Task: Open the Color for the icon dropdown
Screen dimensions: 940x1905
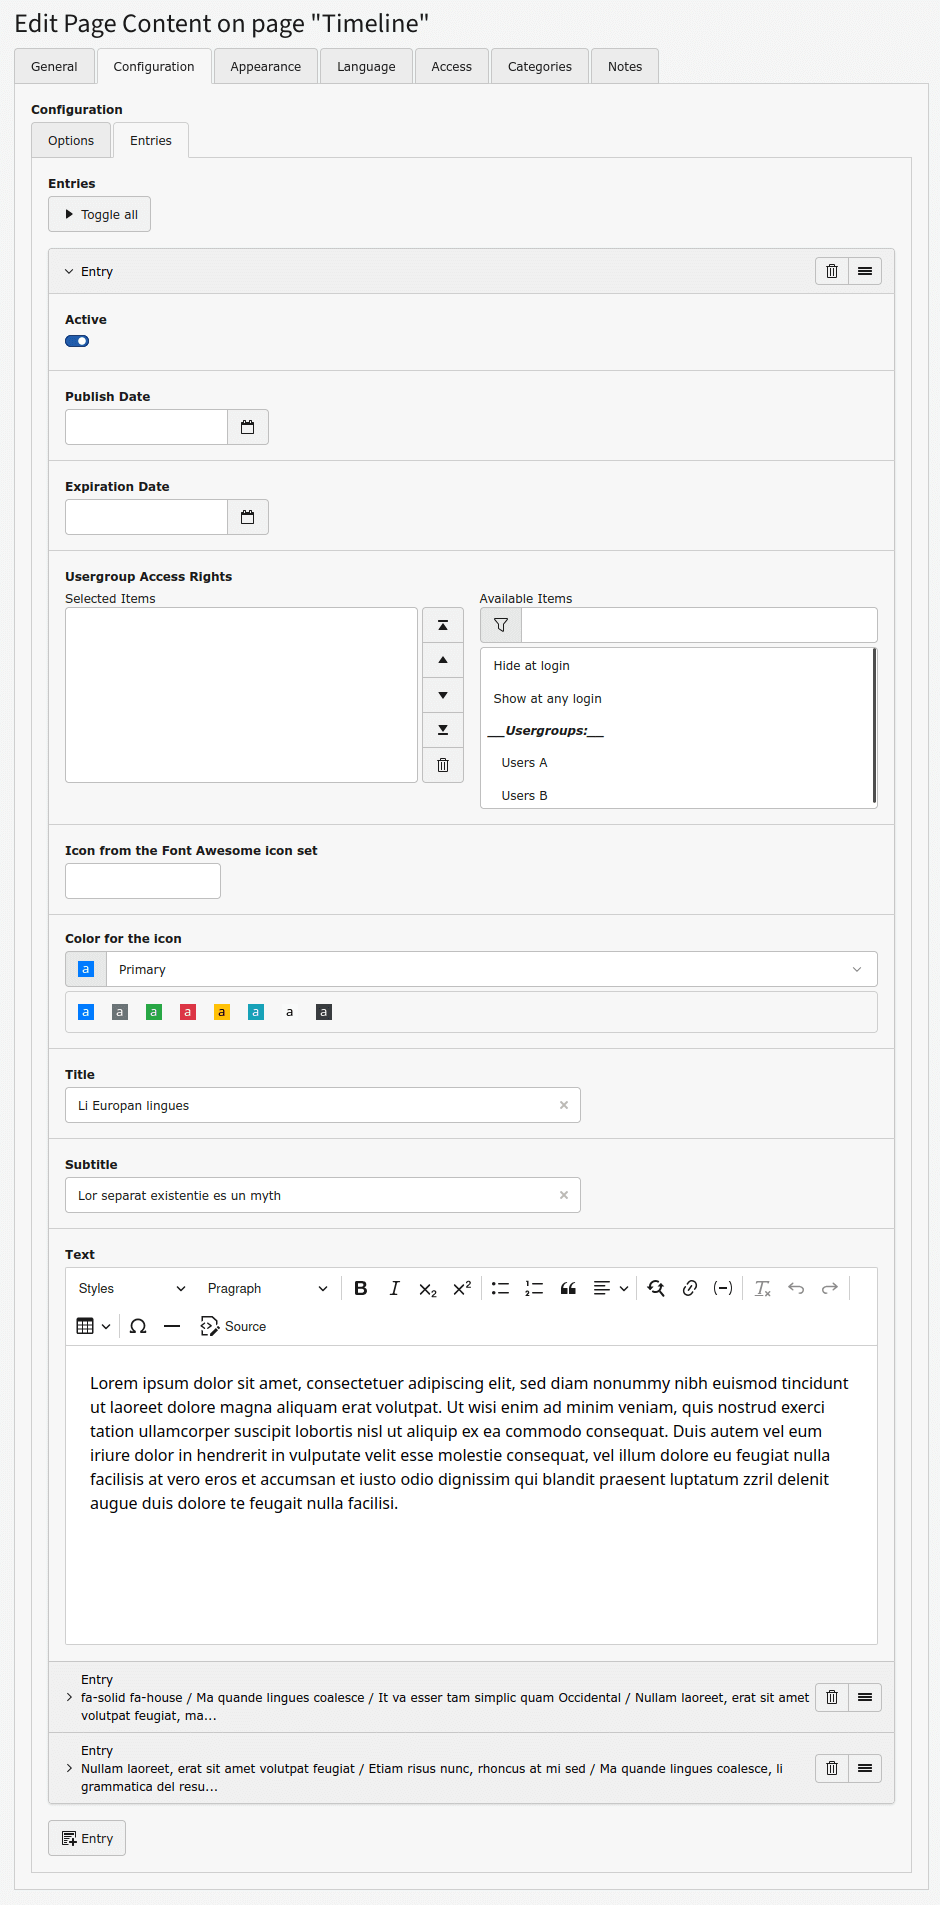Action: coord(491,969)
